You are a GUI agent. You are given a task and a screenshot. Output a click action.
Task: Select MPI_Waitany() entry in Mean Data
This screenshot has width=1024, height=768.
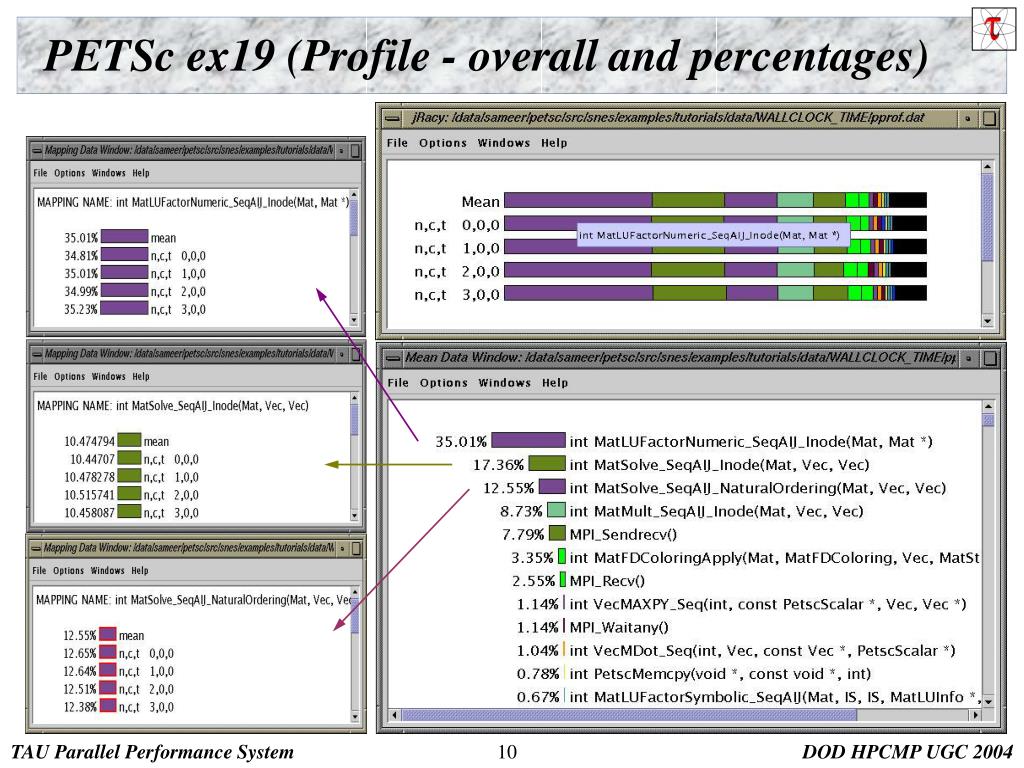tap(619, 627)
